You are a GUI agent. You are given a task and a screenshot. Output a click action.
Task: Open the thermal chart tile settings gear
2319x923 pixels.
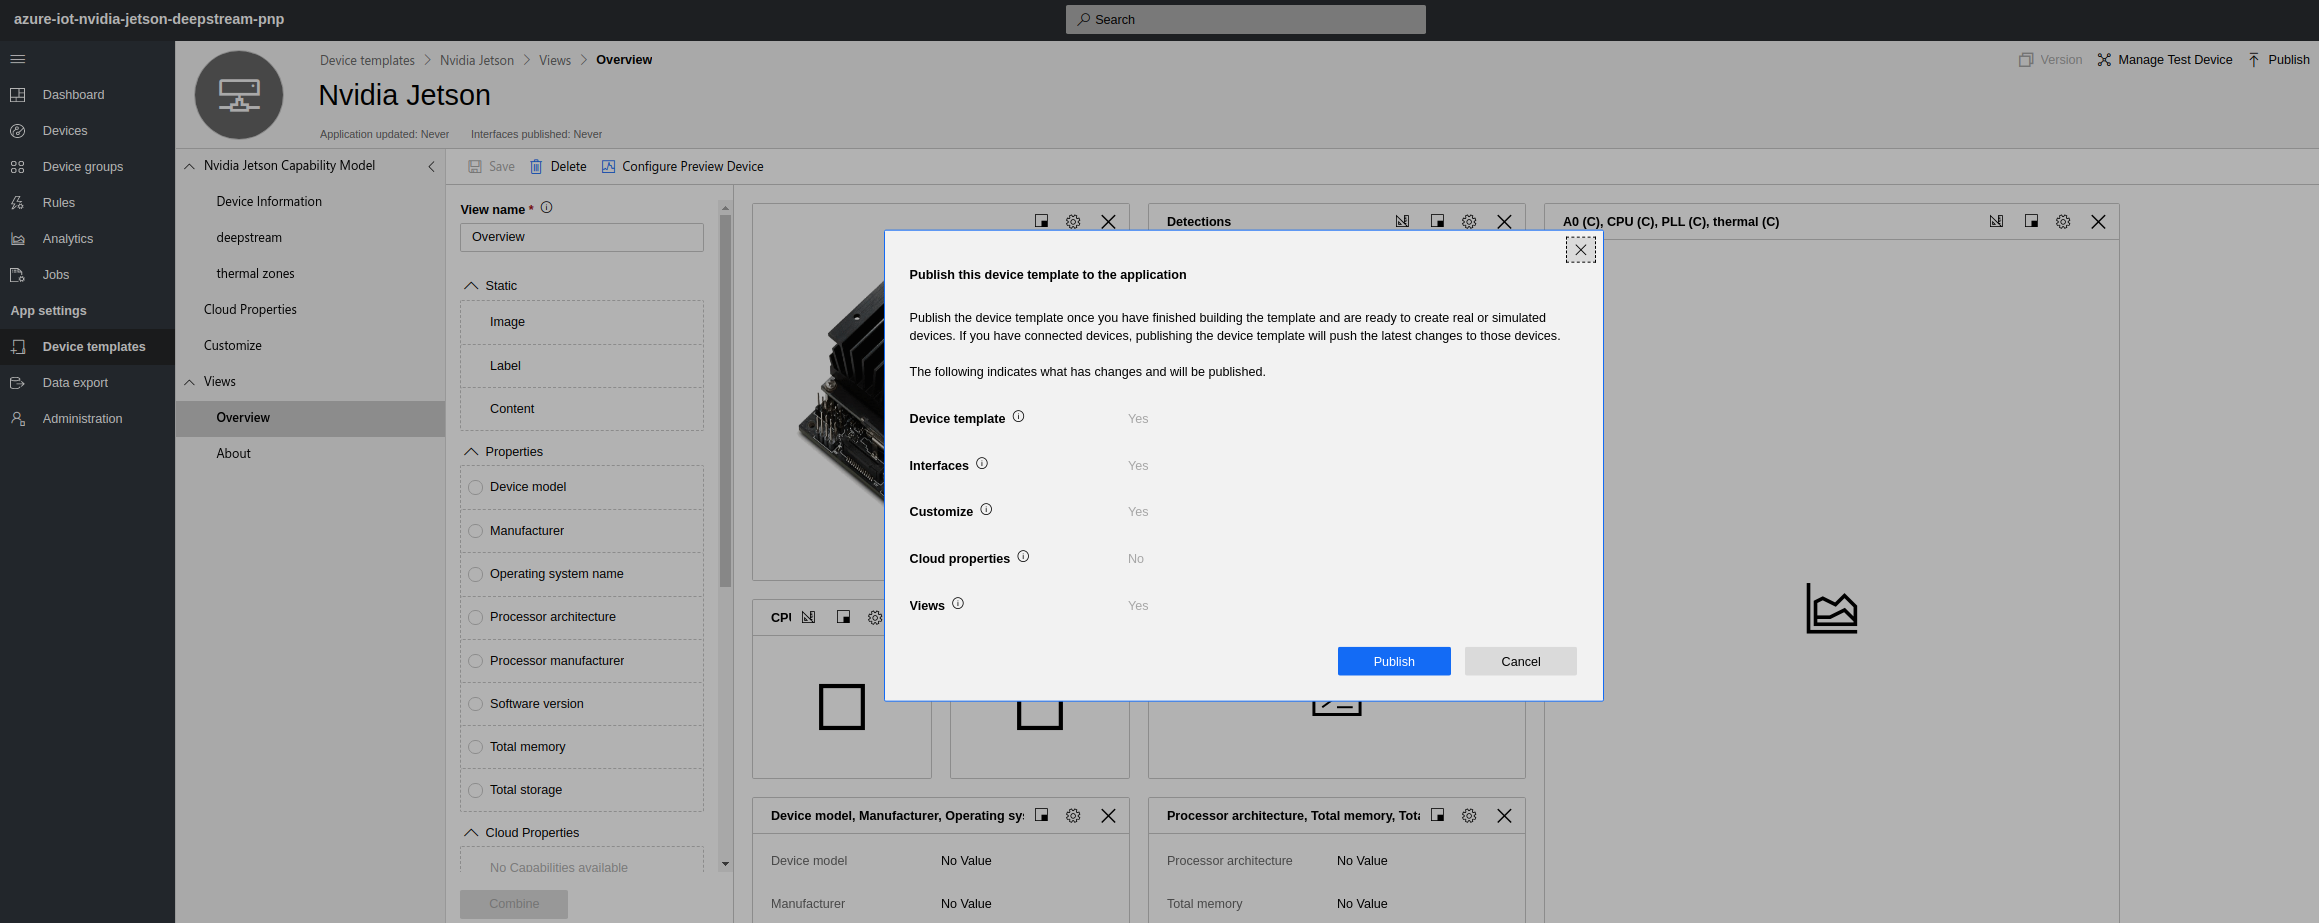pyautogui.click(x=2063, y=222)
